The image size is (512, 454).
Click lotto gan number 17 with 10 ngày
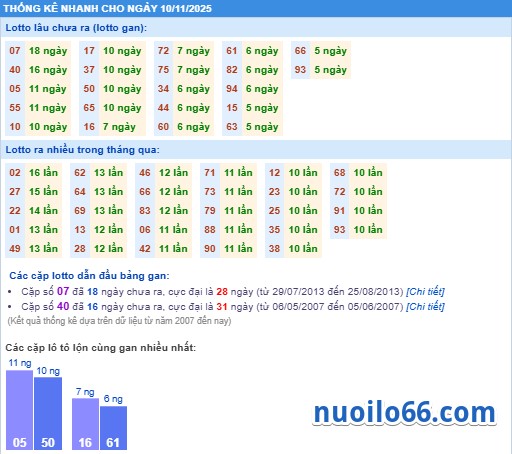pos(89,51)
